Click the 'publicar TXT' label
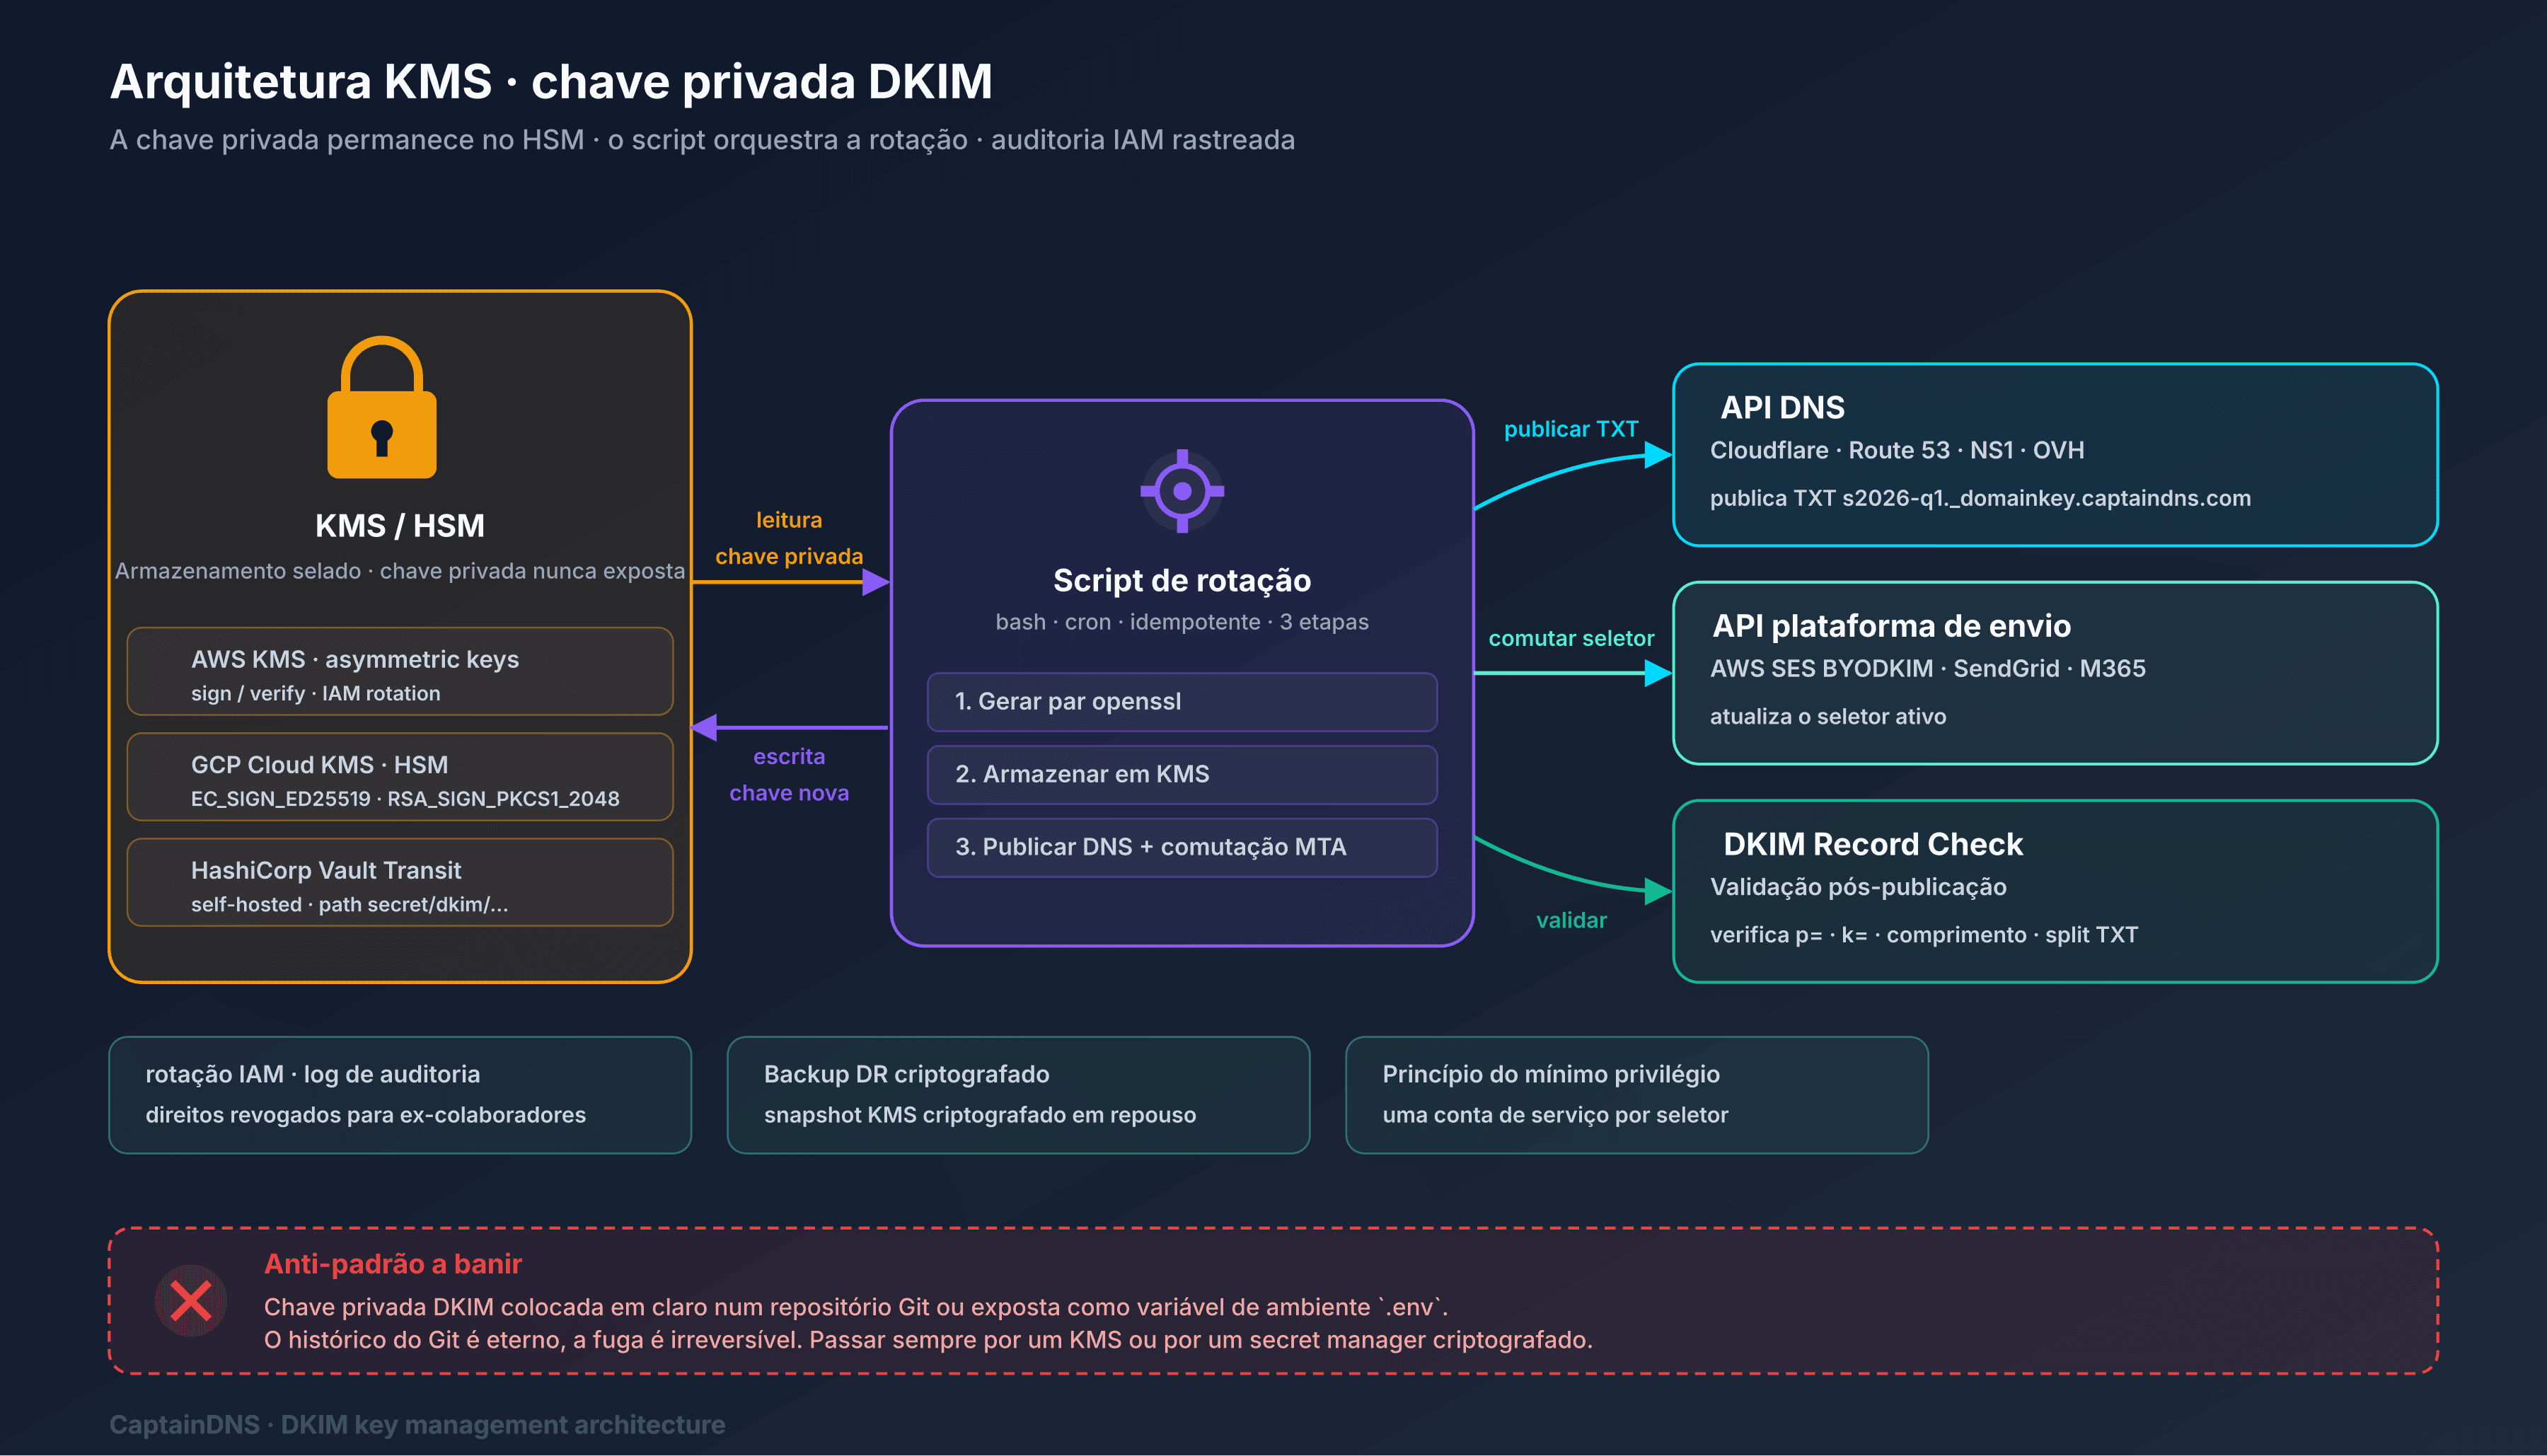The width and height of the screenshot is (2547, 1456). pyautogui.click(x=1571, y=429)
